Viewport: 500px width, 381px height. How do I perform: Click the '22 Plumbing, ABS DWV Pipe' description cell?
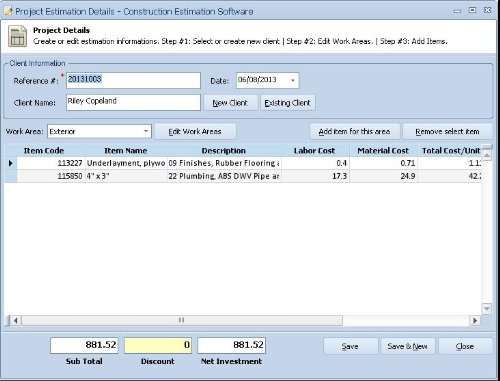click(224, 176)
